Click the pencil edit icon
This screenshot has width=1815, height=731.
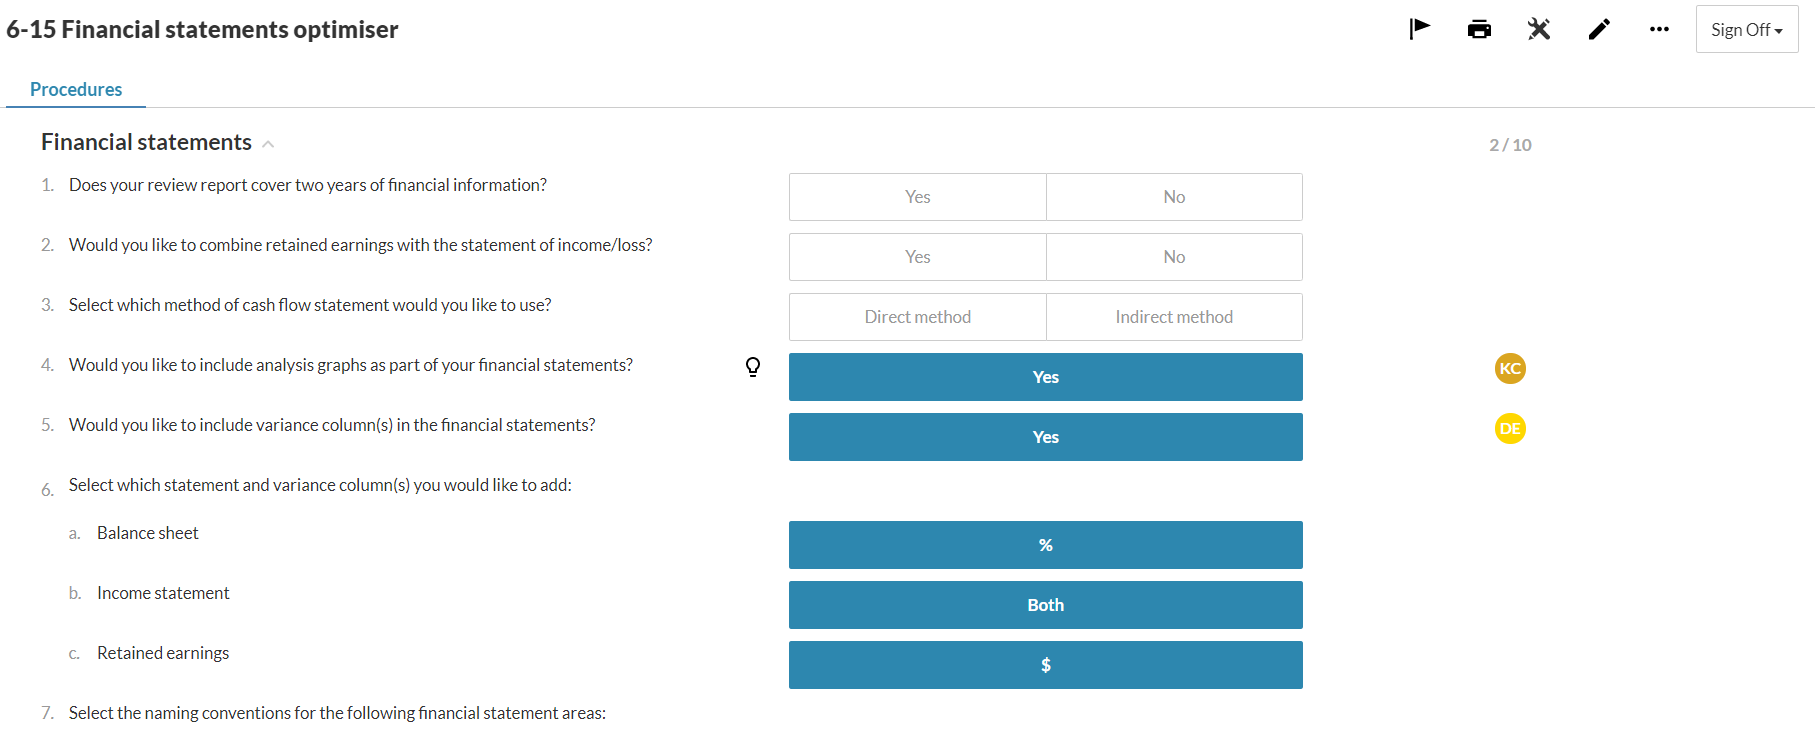(x=1599, y=29)
